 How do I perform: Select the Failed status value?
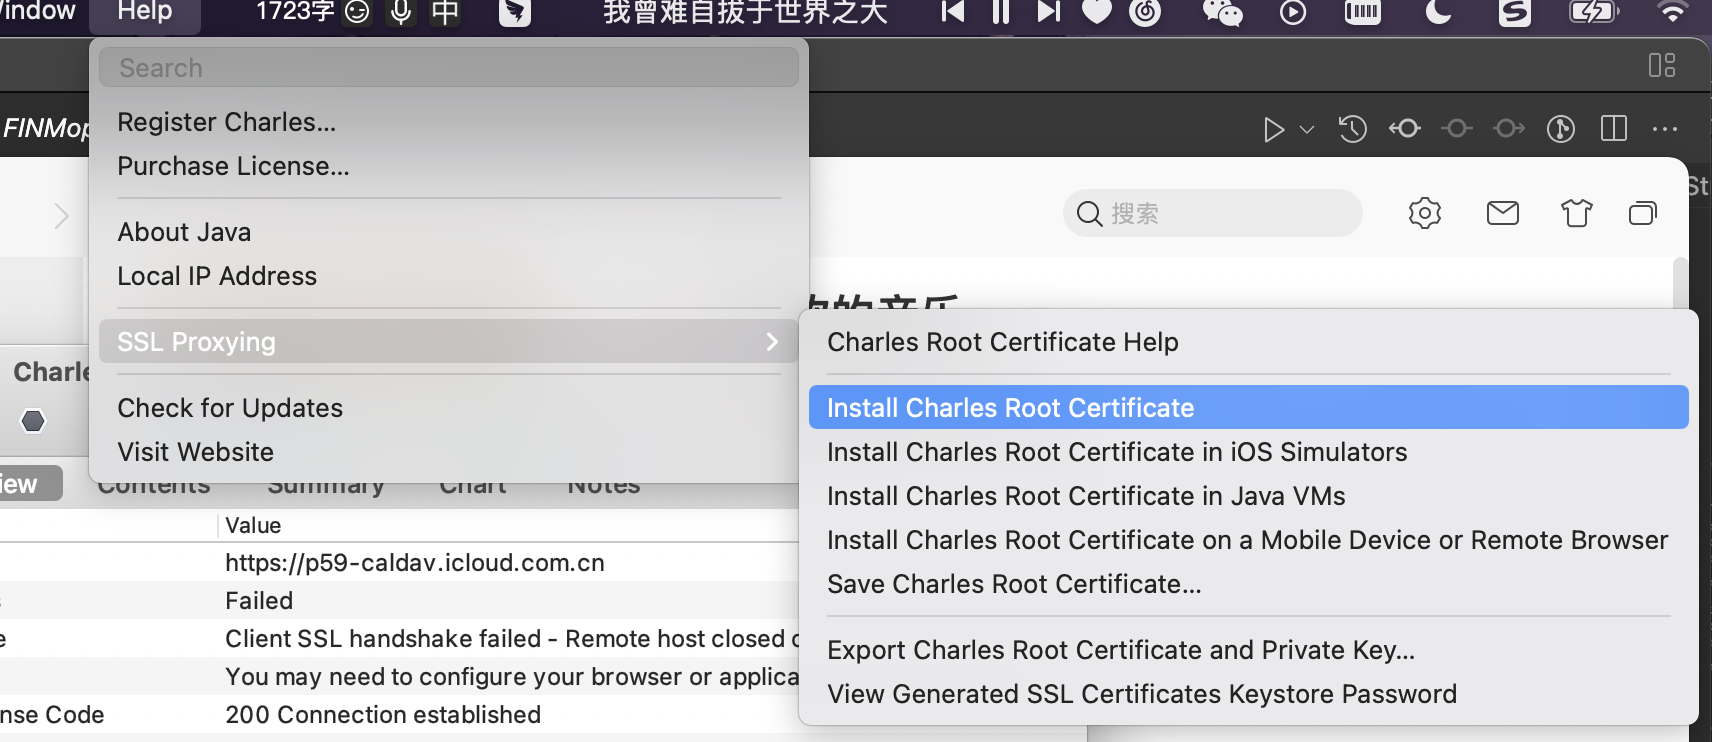259,601
